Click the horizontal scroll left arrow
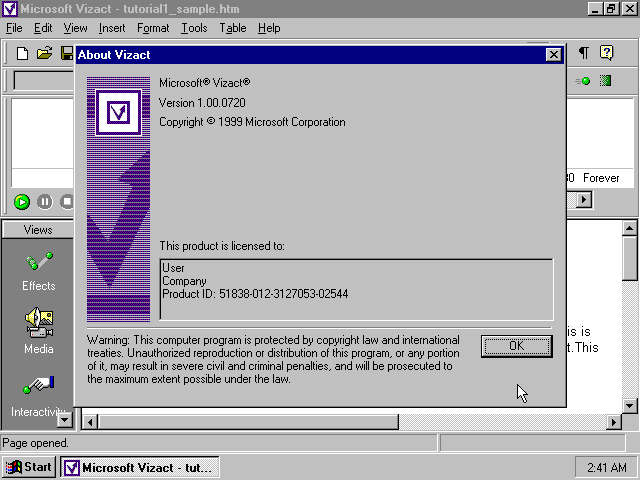 point(89,422)
